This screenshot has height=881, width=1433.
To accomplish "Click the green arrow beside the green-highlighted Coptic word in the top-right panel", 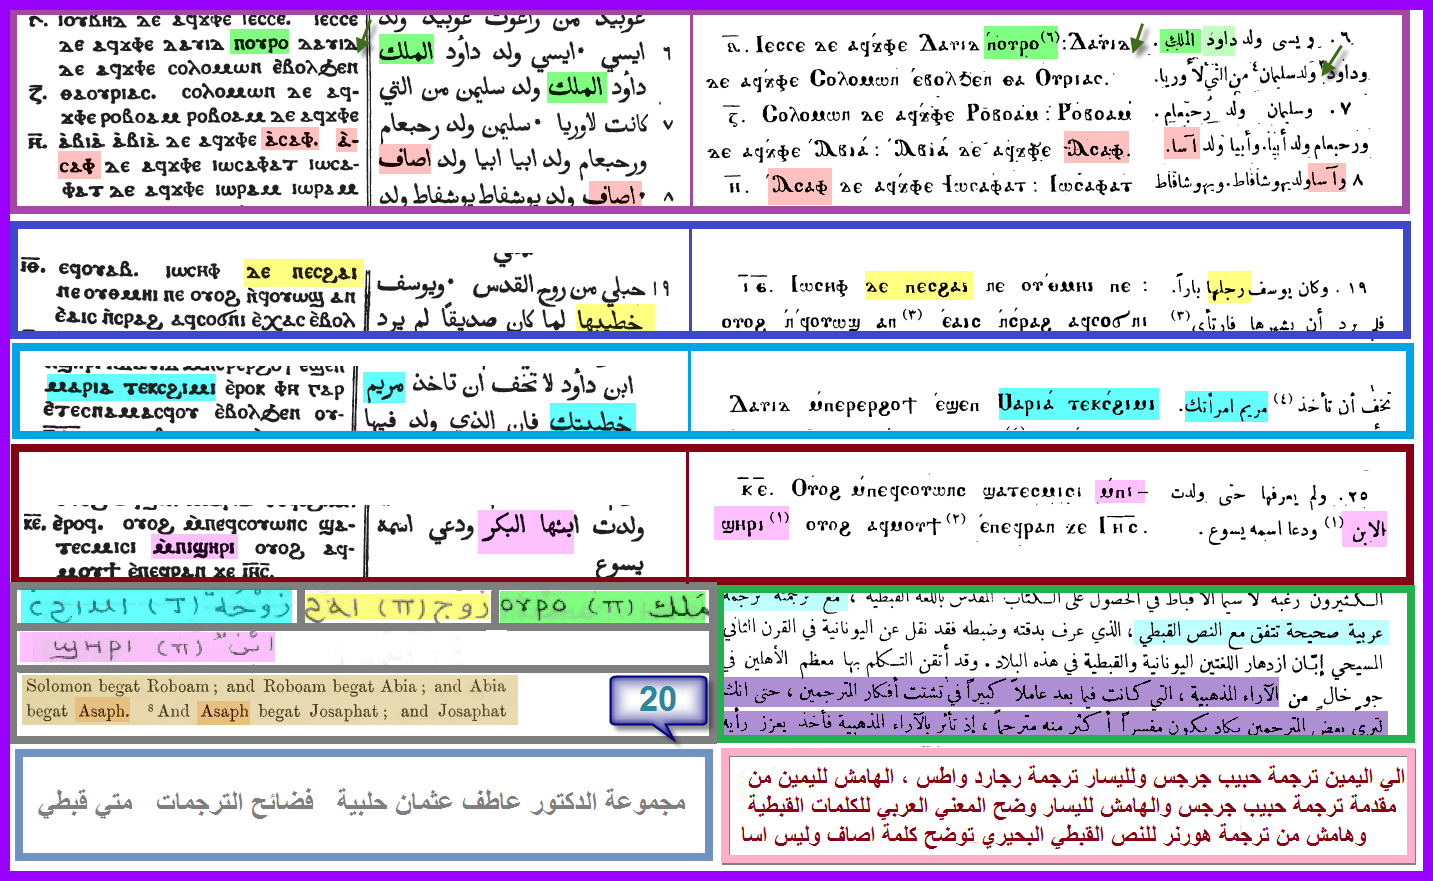I will coord(1137,41).
